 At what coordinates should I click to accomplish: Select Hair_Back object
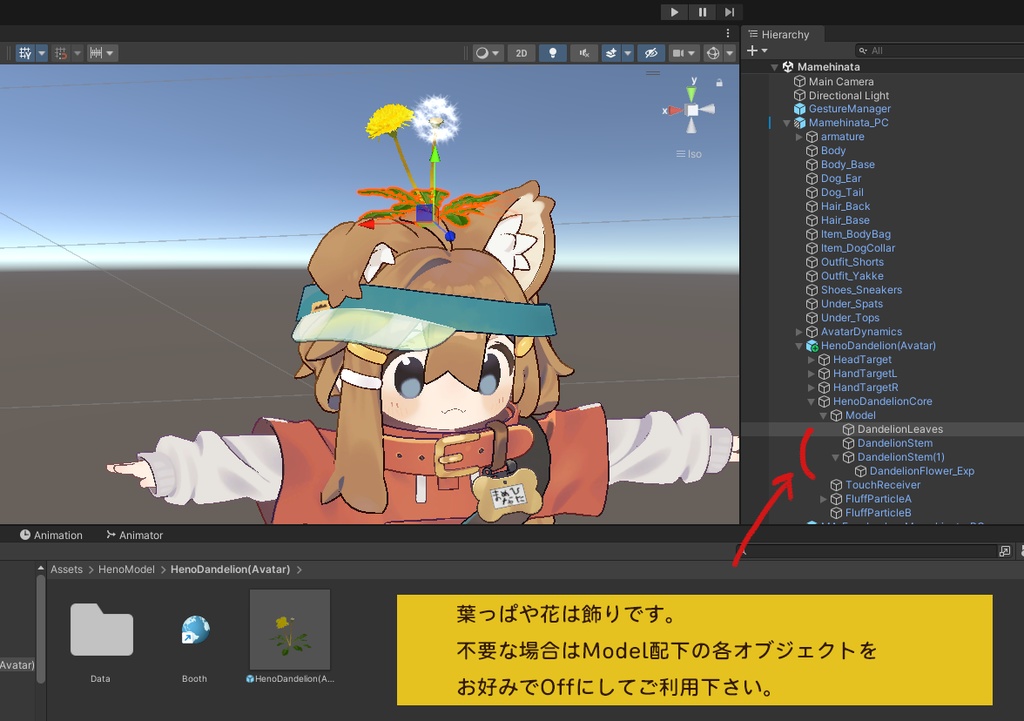(x=845, y=206)
